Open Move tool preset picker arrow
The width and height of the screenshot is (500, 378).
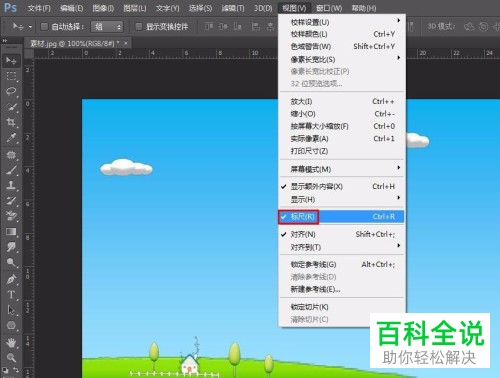[30, 26]
